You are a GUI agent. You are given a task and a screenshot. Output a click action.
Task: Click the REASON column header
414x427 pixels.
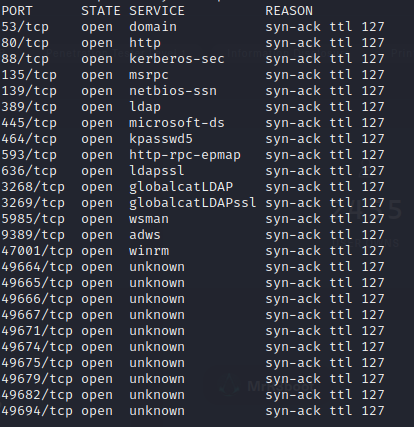click(289, 11)
